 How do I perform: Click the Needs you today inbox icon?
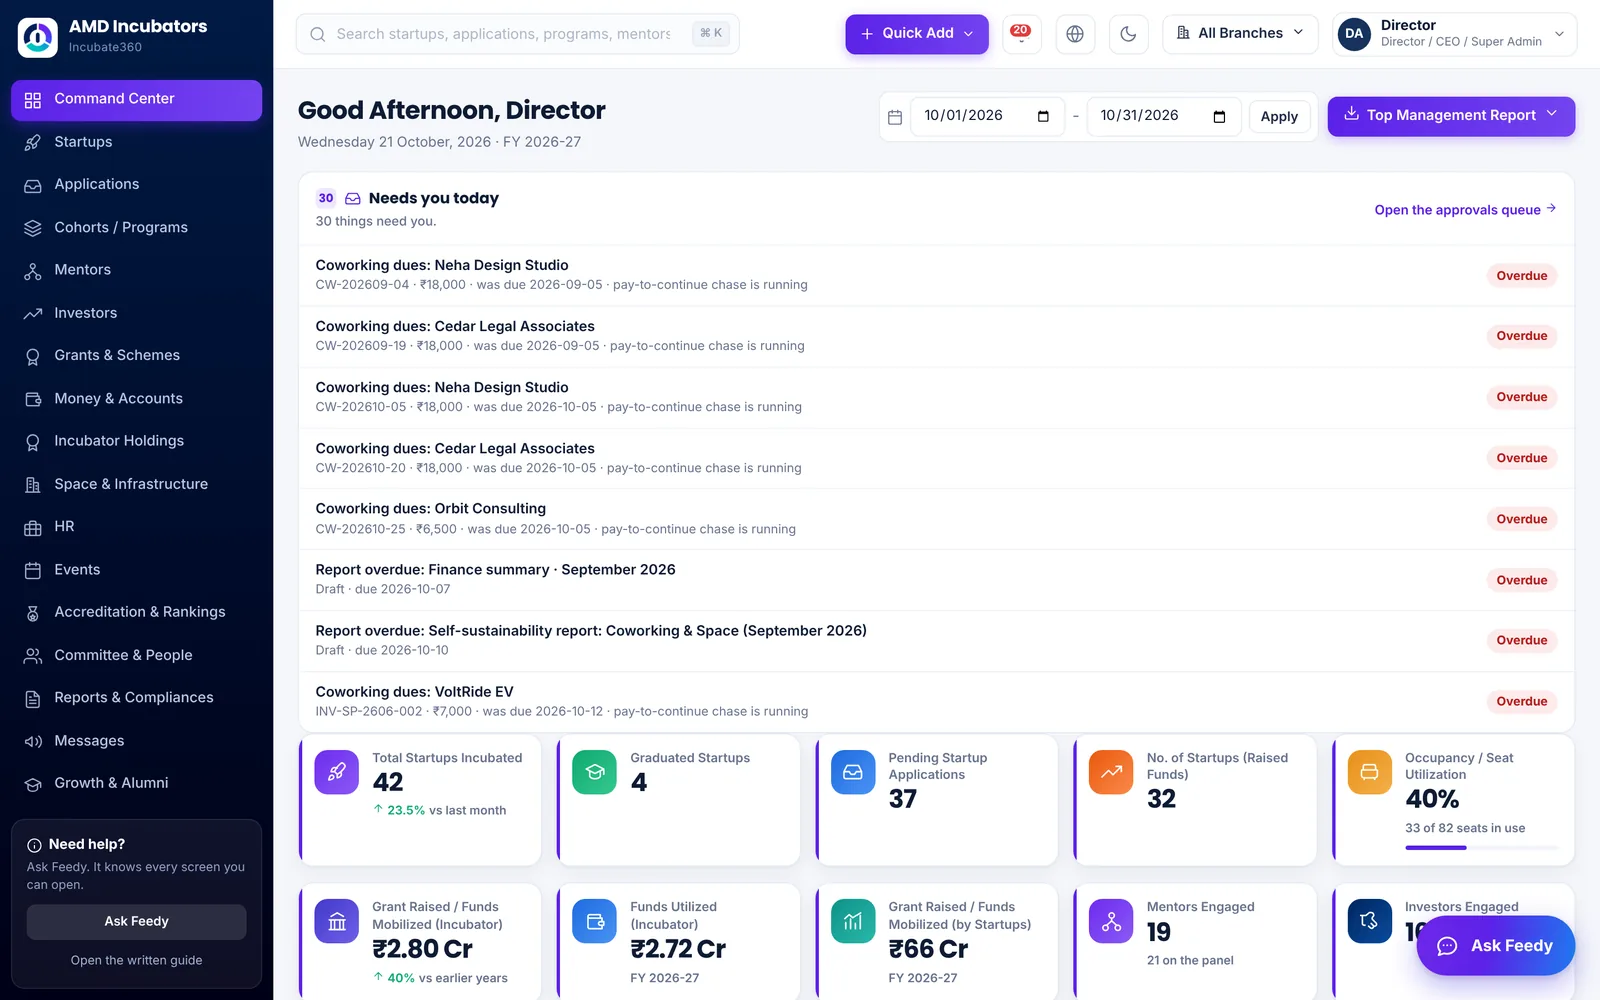point(353,199)
